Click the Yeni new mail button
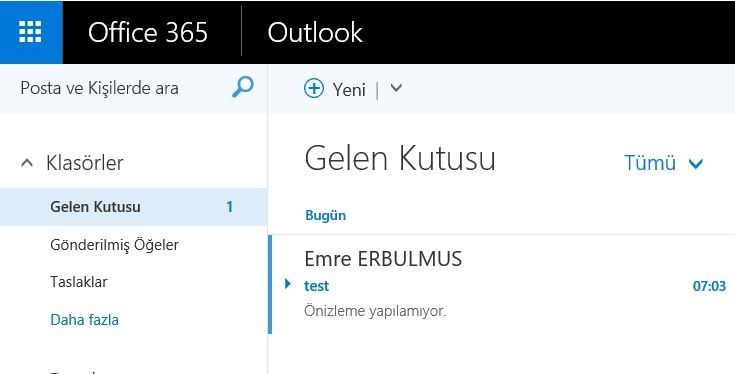 click(335, 88)
